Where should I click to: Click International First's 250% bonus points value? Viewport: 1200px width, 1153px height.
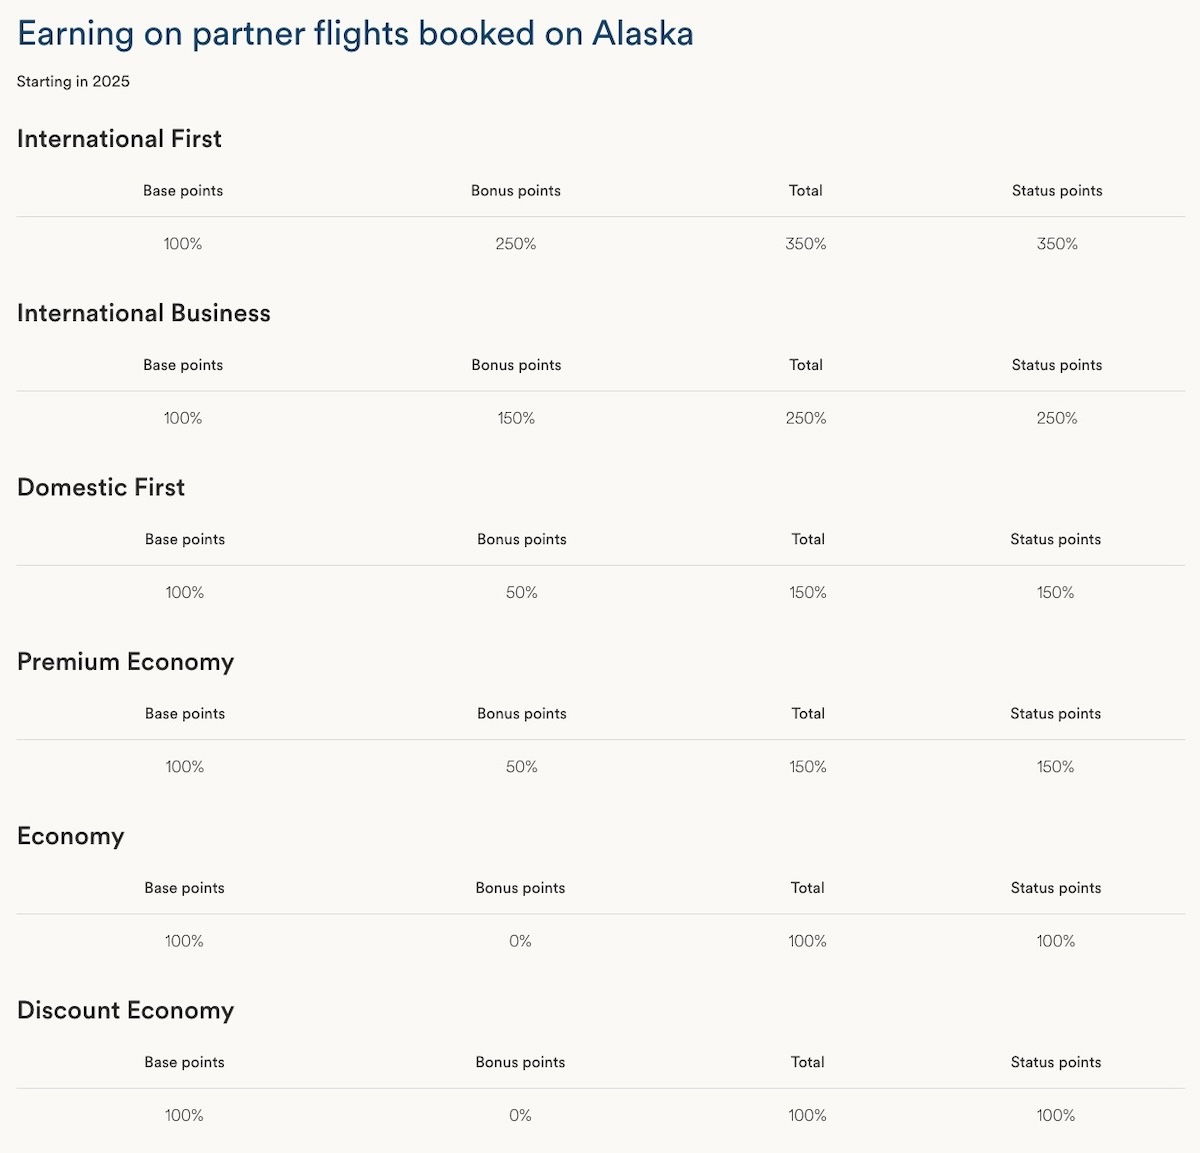click(x=516, y=244)
